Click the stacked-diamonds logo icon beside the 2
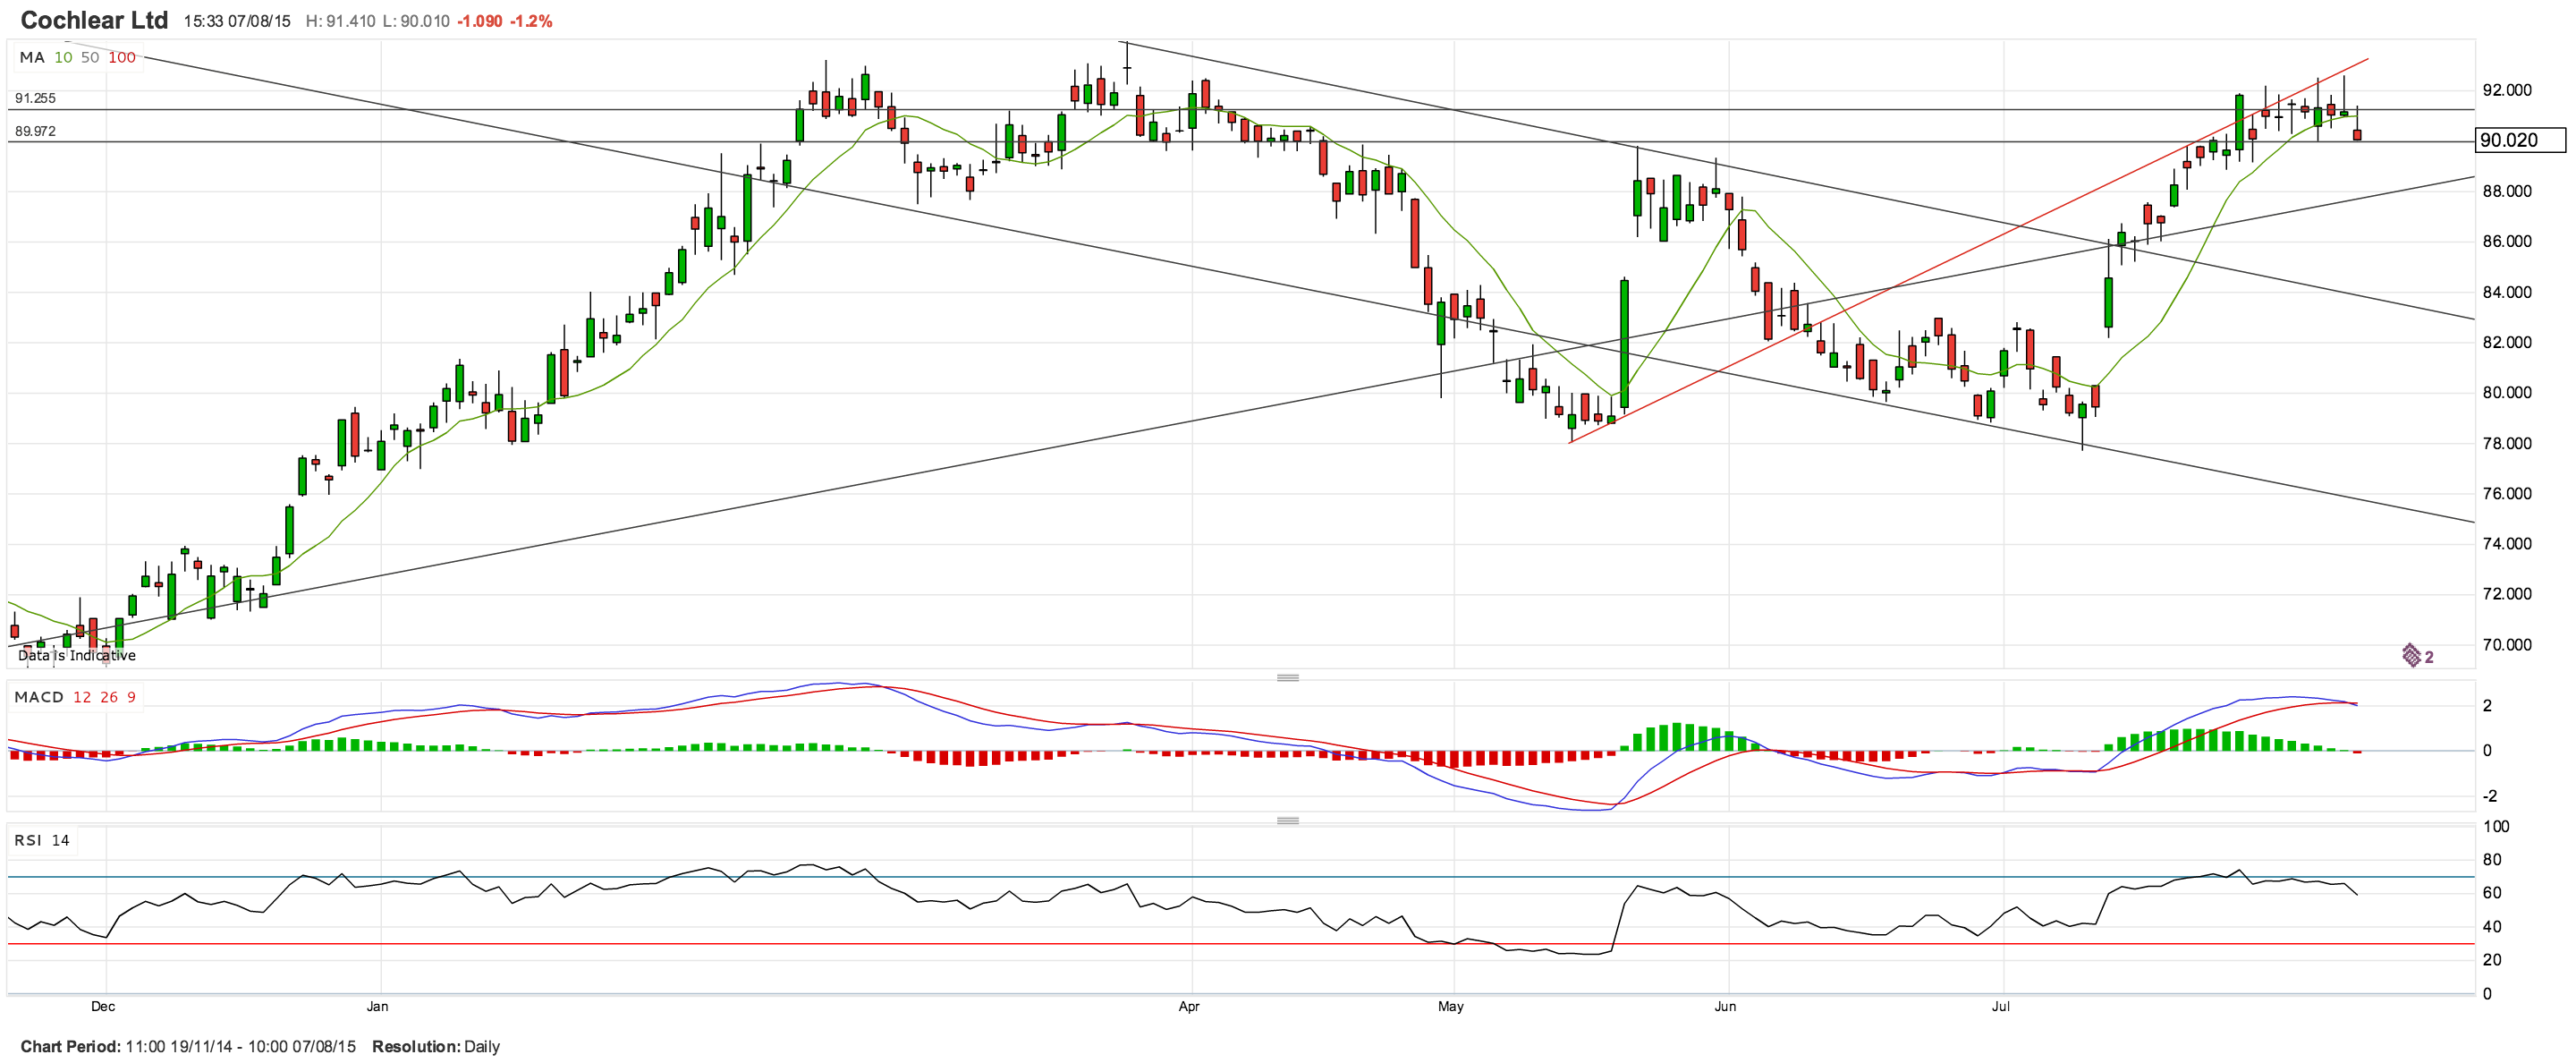2576x1063 pixels. [2411, 656]
